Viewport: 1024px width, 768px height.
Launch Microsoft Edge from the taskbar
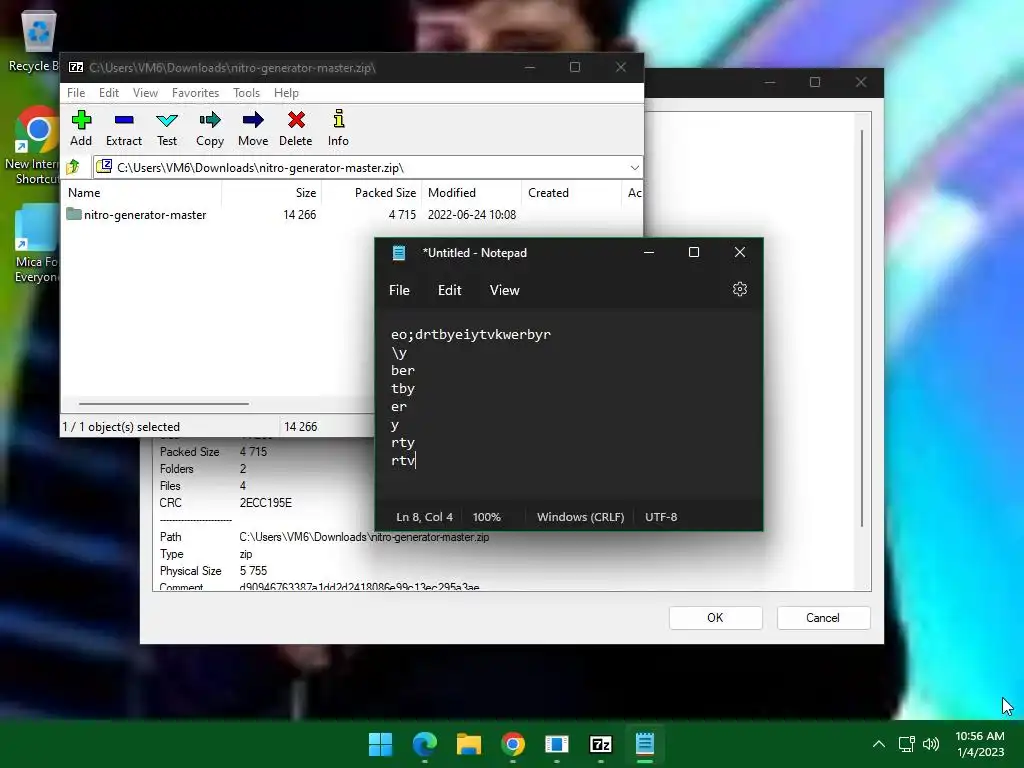(424, 744)
